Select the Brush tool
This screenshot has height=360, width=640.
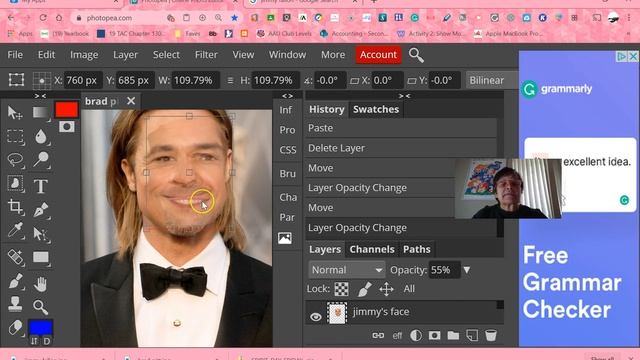click(x=16, y=282)
